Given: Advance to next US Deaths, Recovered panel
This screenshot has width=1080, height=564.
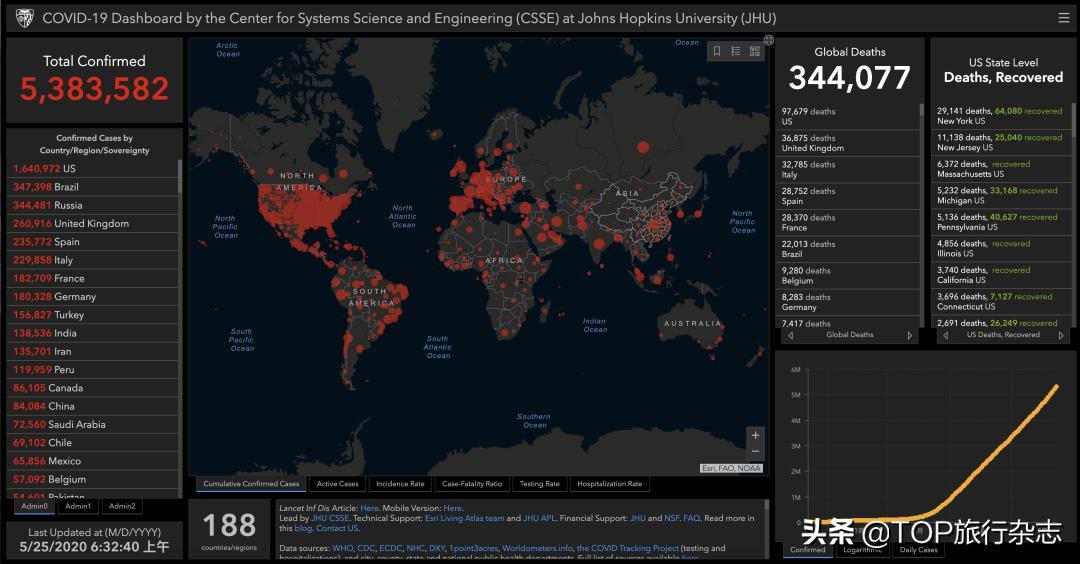Looking at the screenshot, I should pyautogui.click(x=1063, y=336).
